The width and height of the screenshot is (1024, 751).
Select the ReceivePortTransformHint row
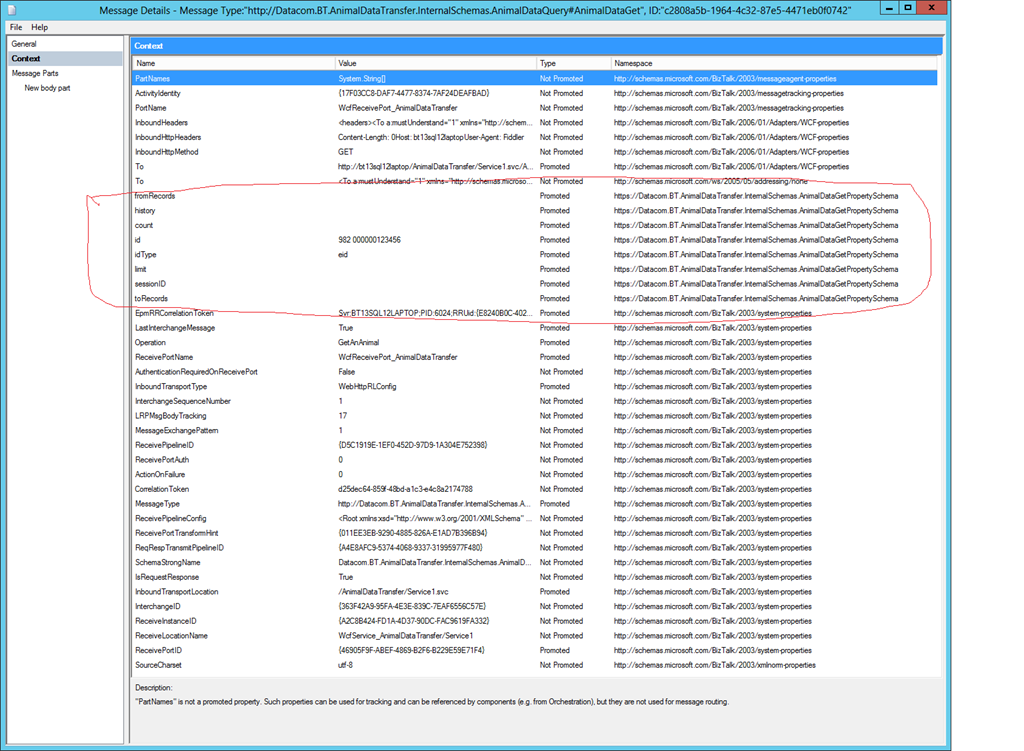pyautogui.click(x=535, y=533)
